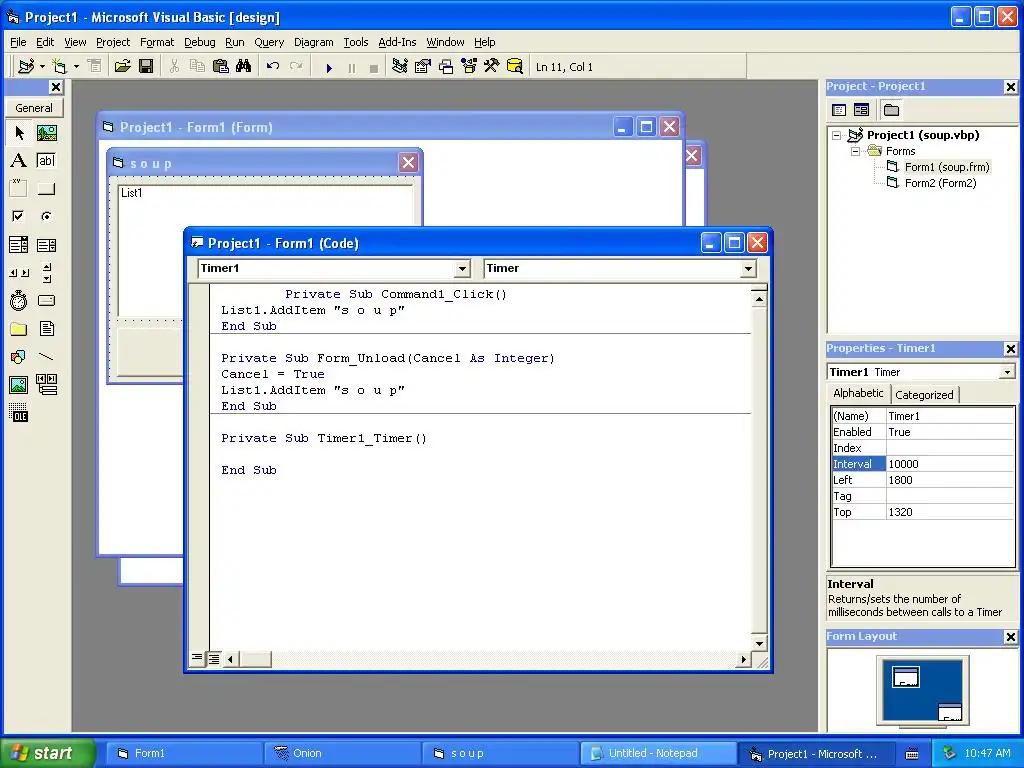Click the Windows start button
The image size is (1024, 768).
(x=47, y=753)
